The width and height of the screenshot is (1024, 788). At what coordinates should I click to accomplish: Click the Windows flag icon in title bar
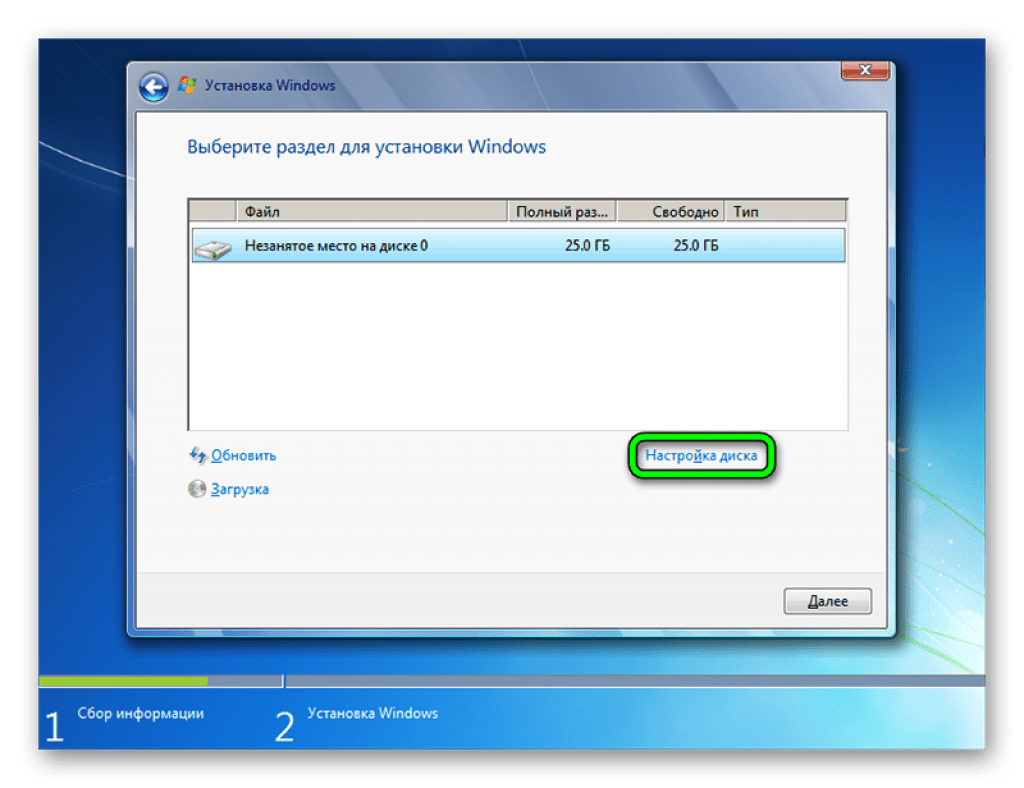coord(187,85)
